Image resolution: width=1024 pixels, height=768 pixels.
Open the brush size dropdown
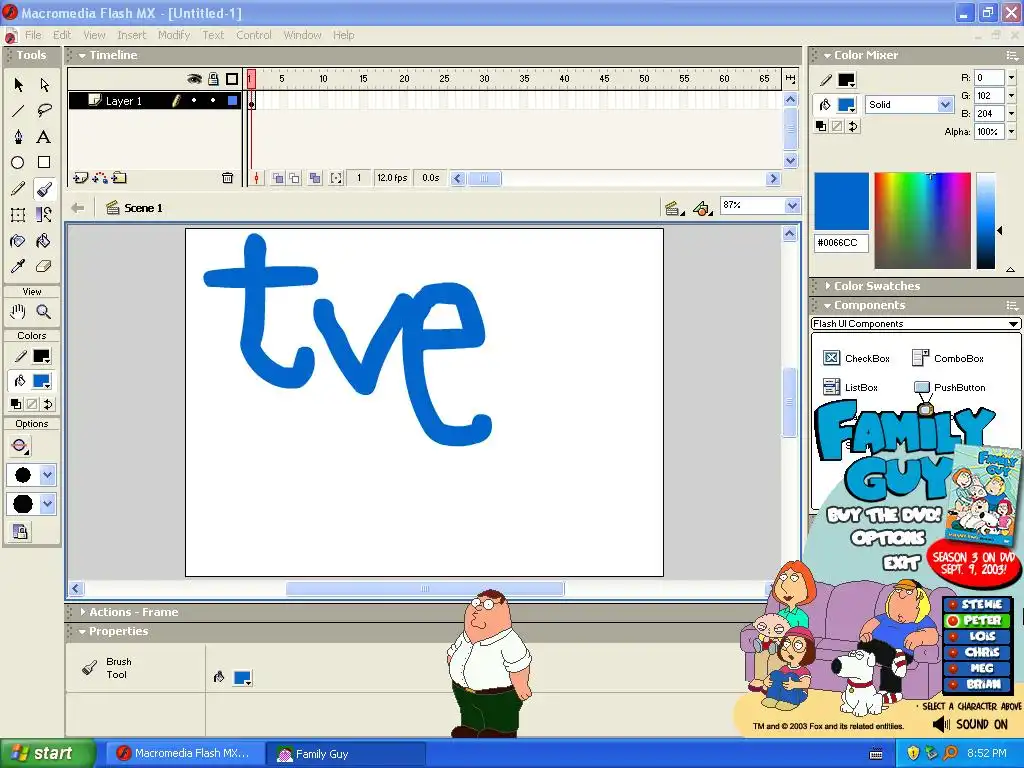pos(47,475)
